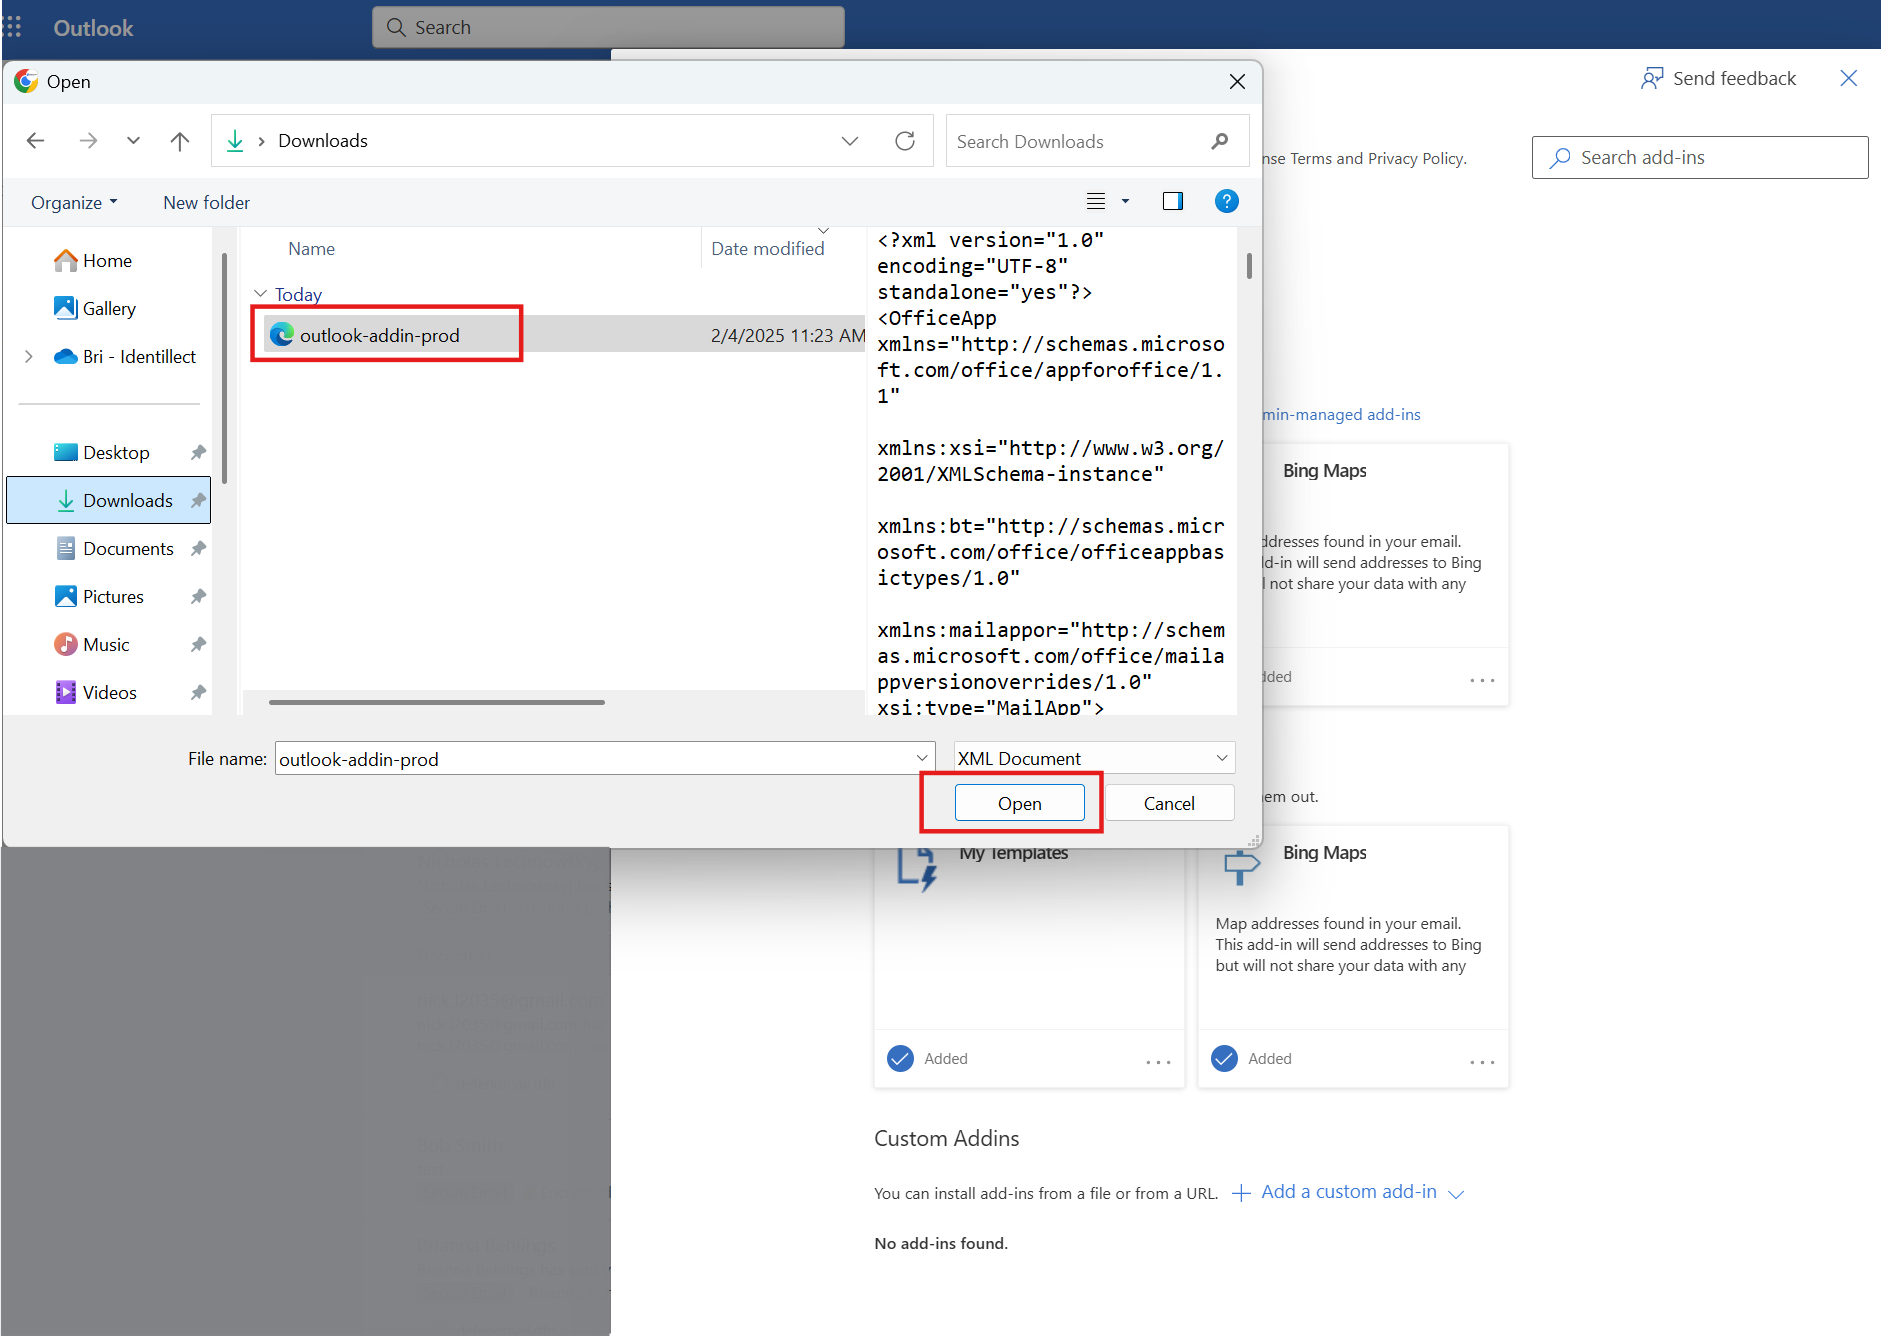Screen dimensions: 1881x1336
Task: Open Gallery in navigation pane
Action: tap(95, 309)
